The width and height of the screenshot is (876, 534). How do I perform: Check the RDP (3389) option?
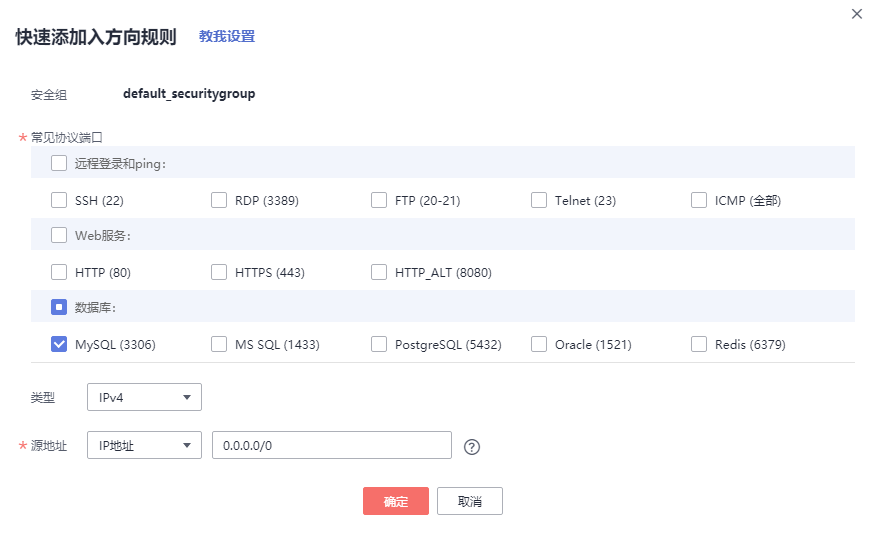[219, 200]
